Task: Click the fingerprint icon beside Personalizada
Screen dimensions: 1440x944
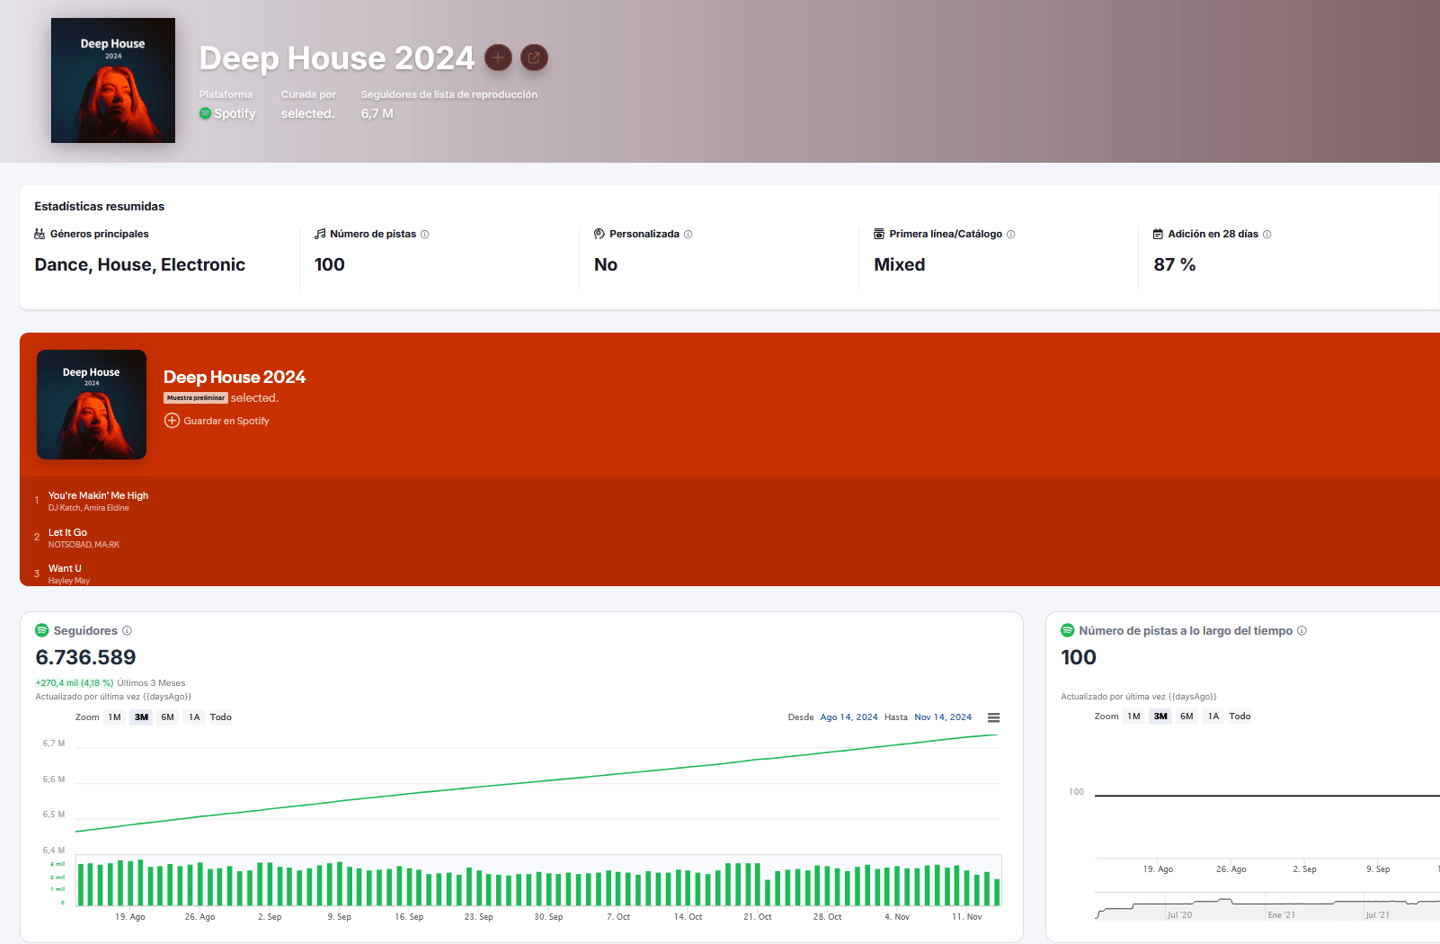Action: click(600, 234)
